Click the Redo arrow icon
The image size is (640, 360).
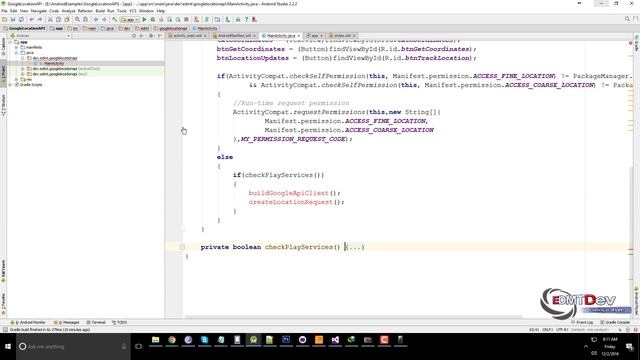click(40, 19)
